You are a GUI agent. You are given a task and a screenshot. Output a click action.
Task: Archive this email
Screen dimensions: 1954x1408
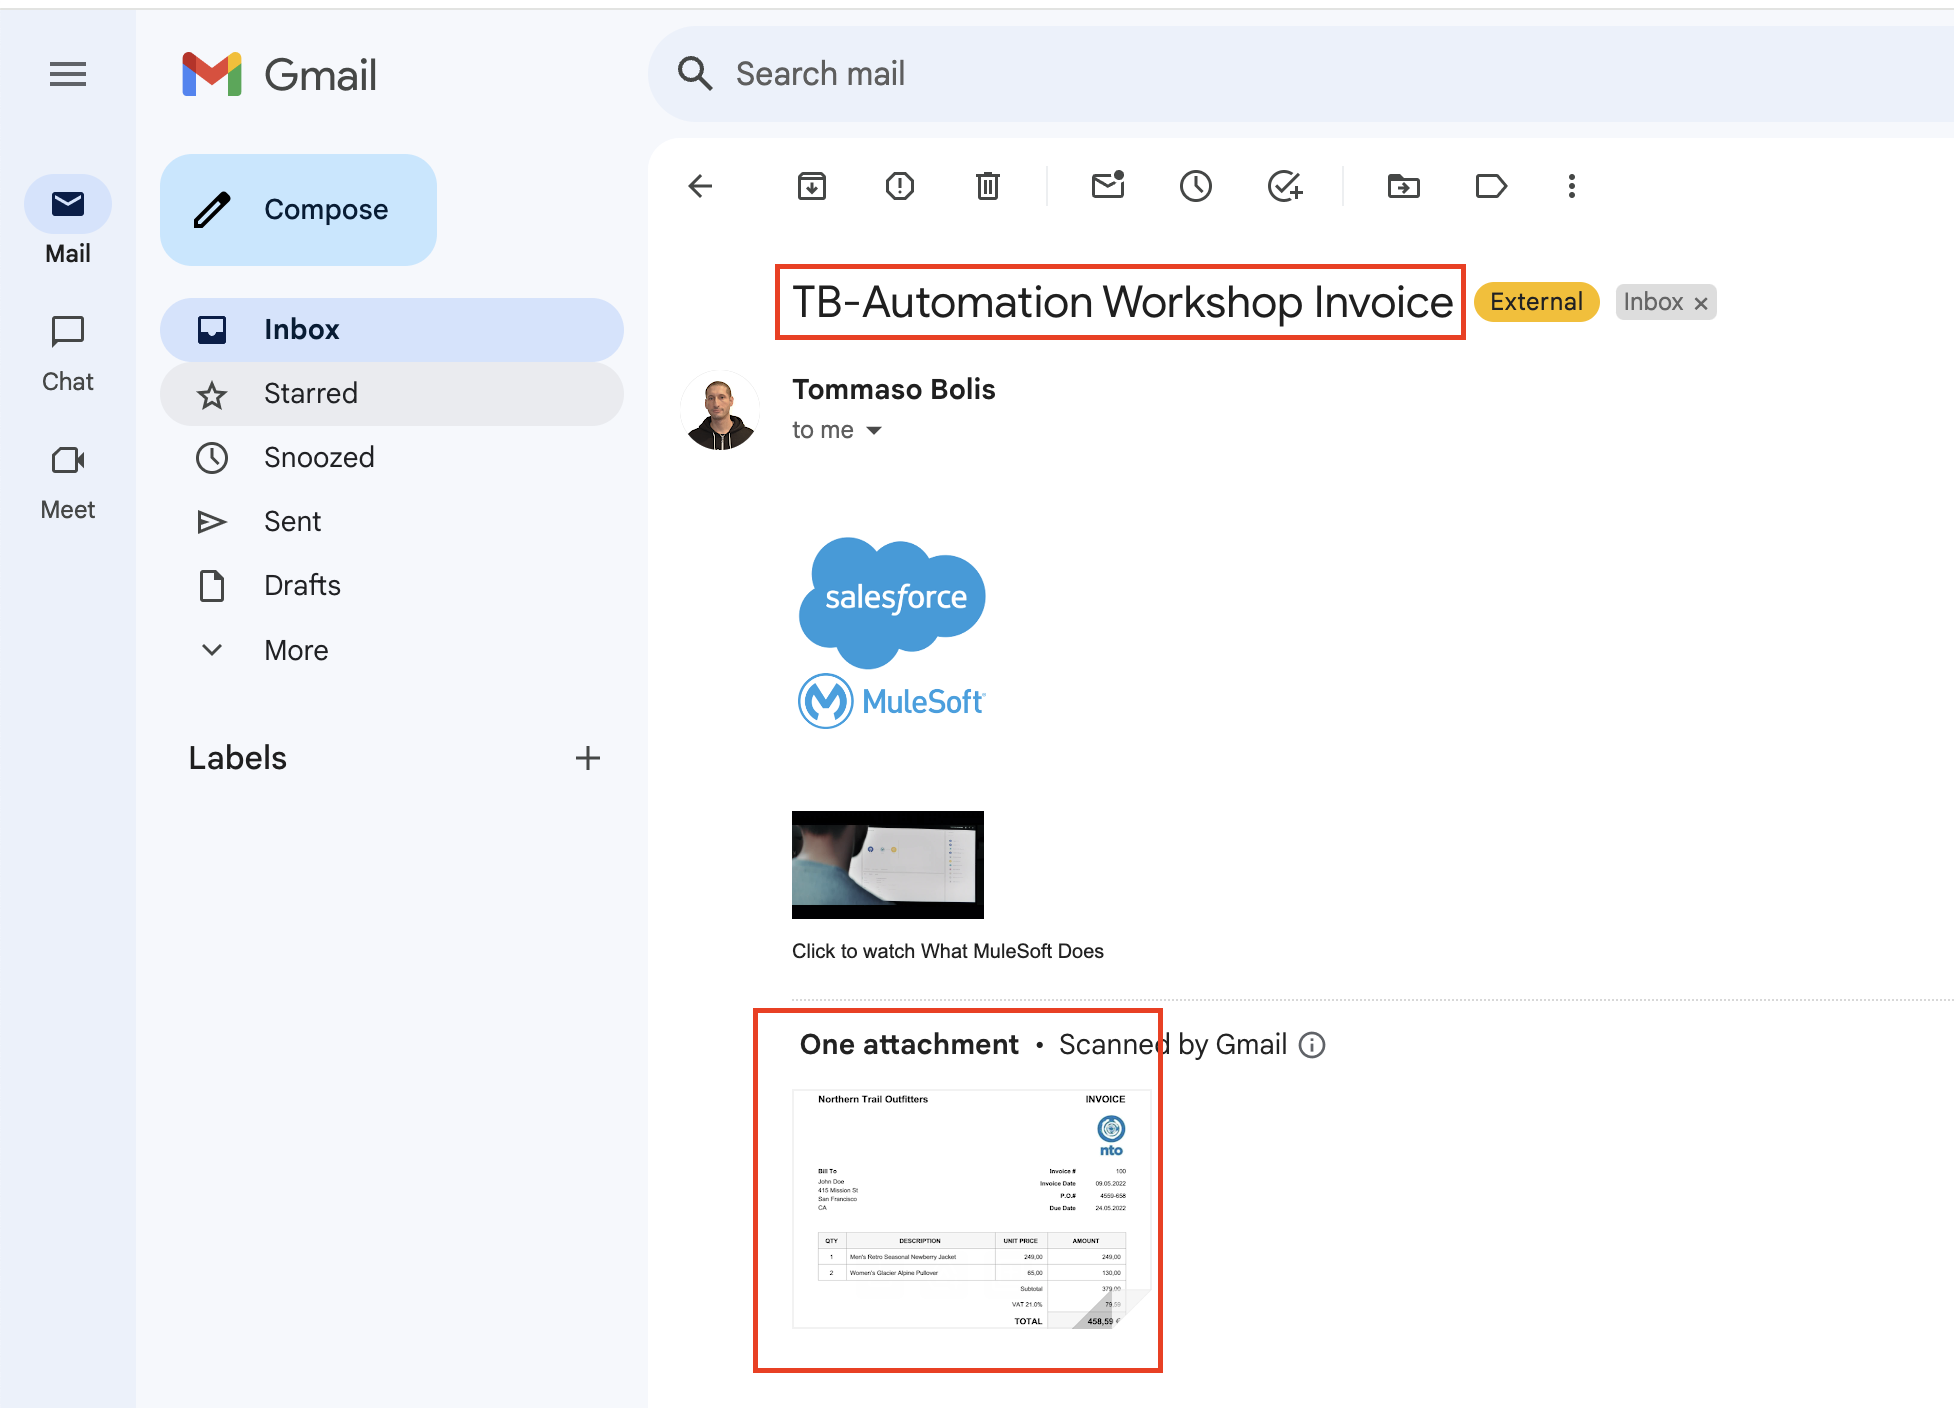[812, 186]
